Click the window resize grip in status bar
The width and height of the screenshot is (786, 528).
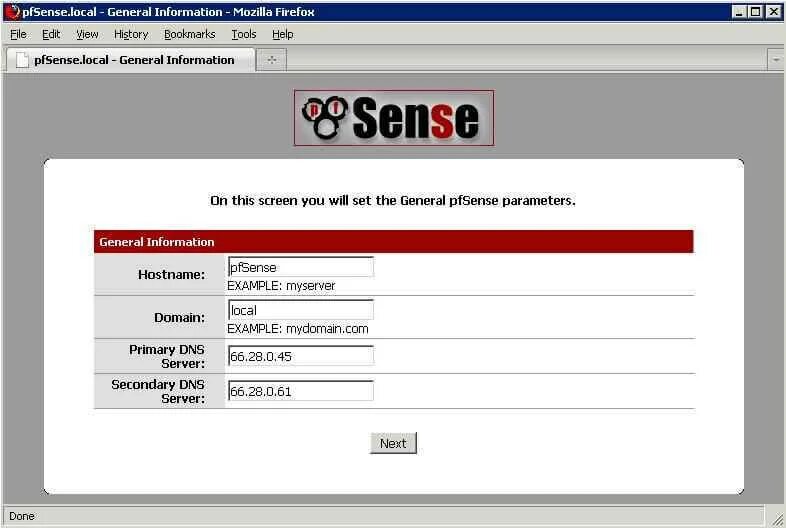pyautogui.click(x=777, y=520)
